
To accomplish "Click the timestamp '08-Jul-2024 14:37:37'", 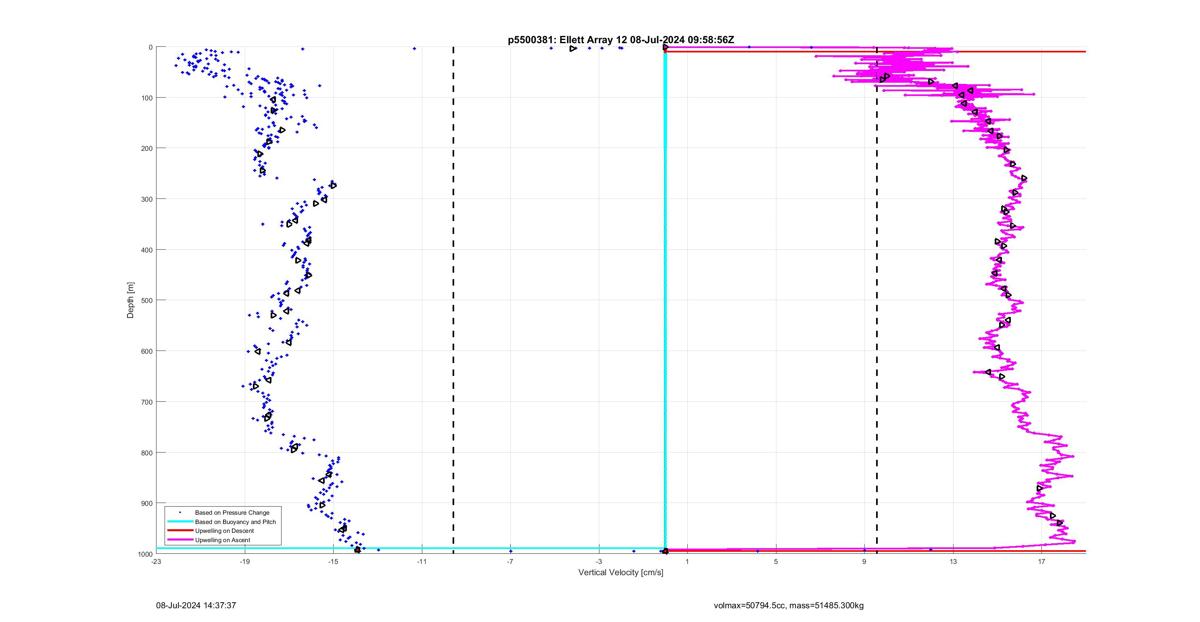I will [196, 605].
